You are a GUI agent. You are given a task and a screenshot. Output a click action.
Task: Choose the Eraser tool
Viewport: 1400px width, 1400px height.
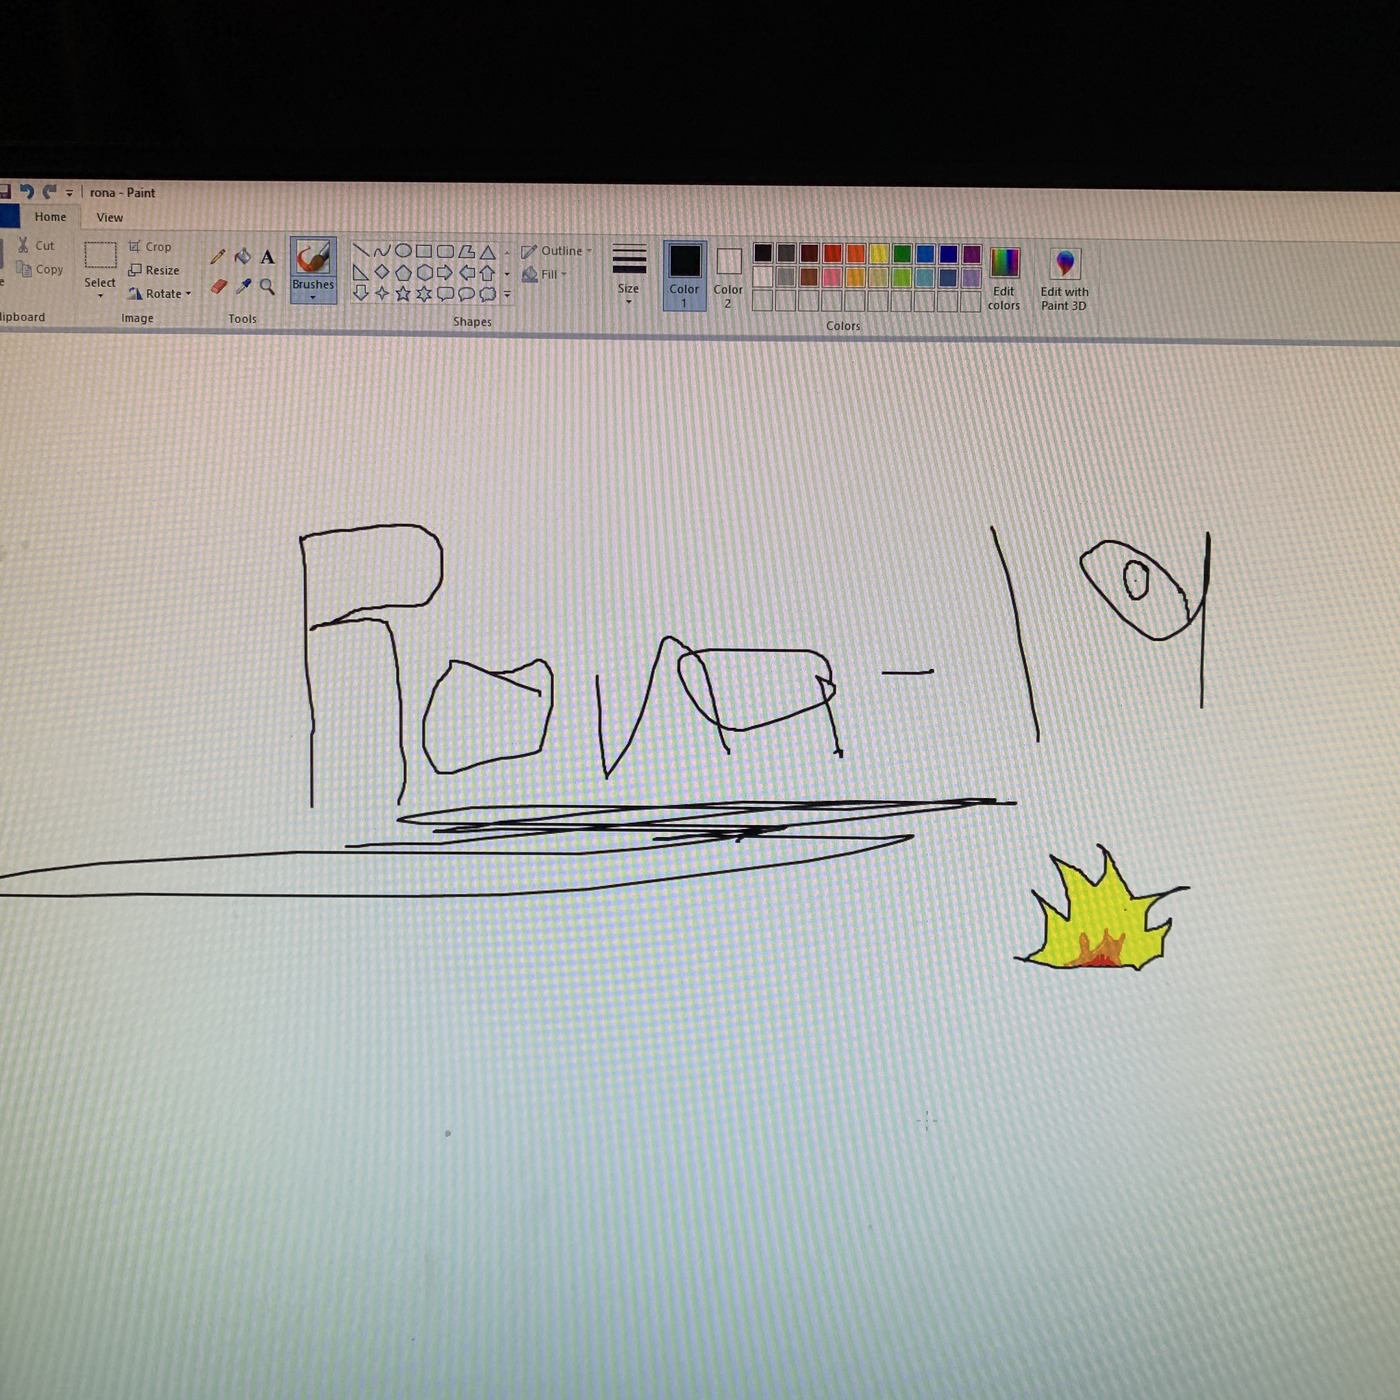pos(218,287)
